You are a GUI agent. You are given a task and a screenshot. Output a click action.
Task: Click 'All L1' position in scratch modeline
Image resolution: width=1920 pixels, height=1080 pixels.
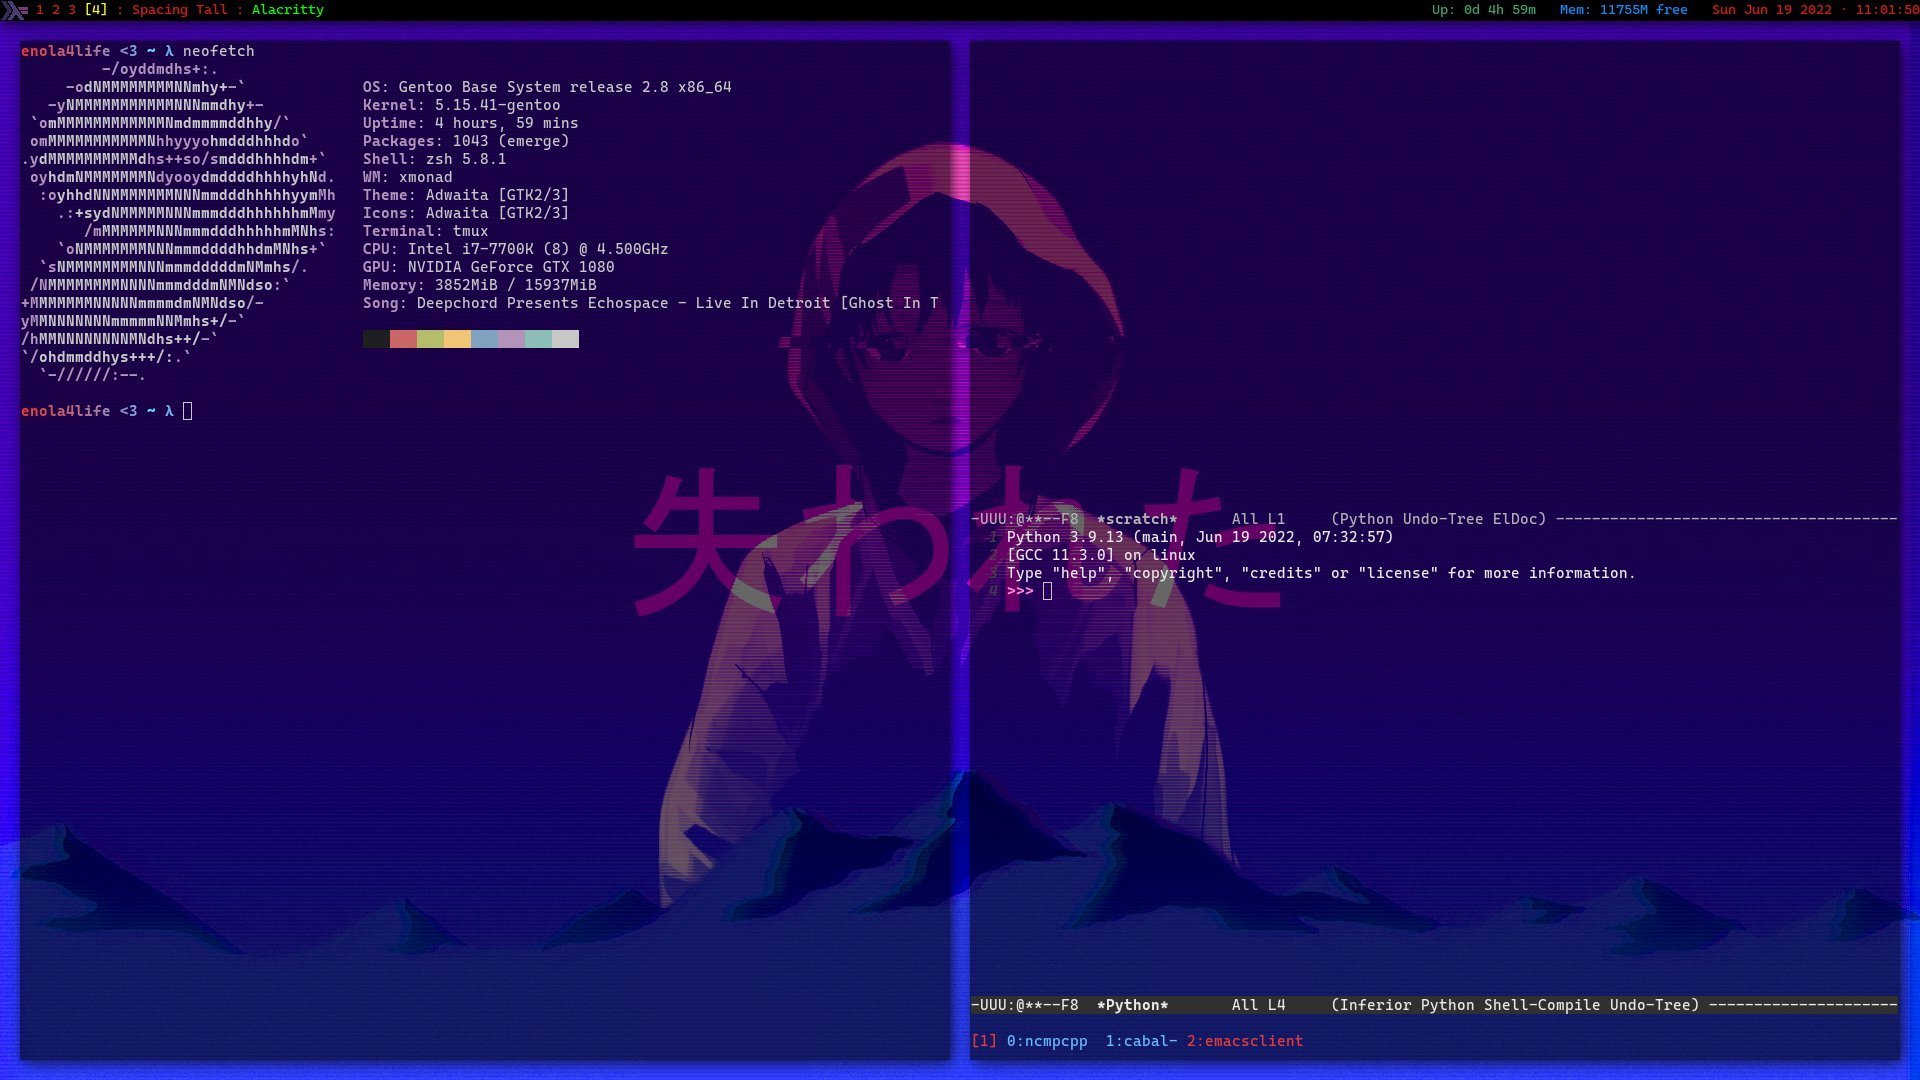[x=1258, y=519]
